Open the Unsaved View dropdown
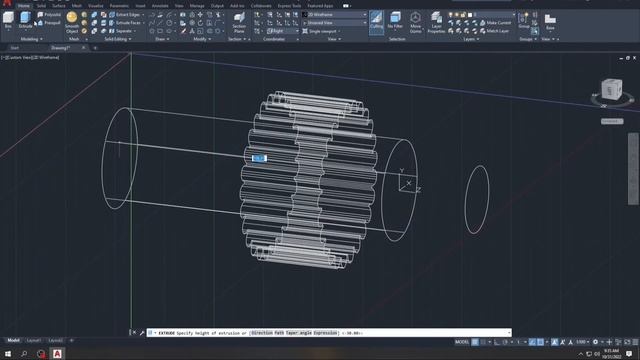 [x=335, y=23]
